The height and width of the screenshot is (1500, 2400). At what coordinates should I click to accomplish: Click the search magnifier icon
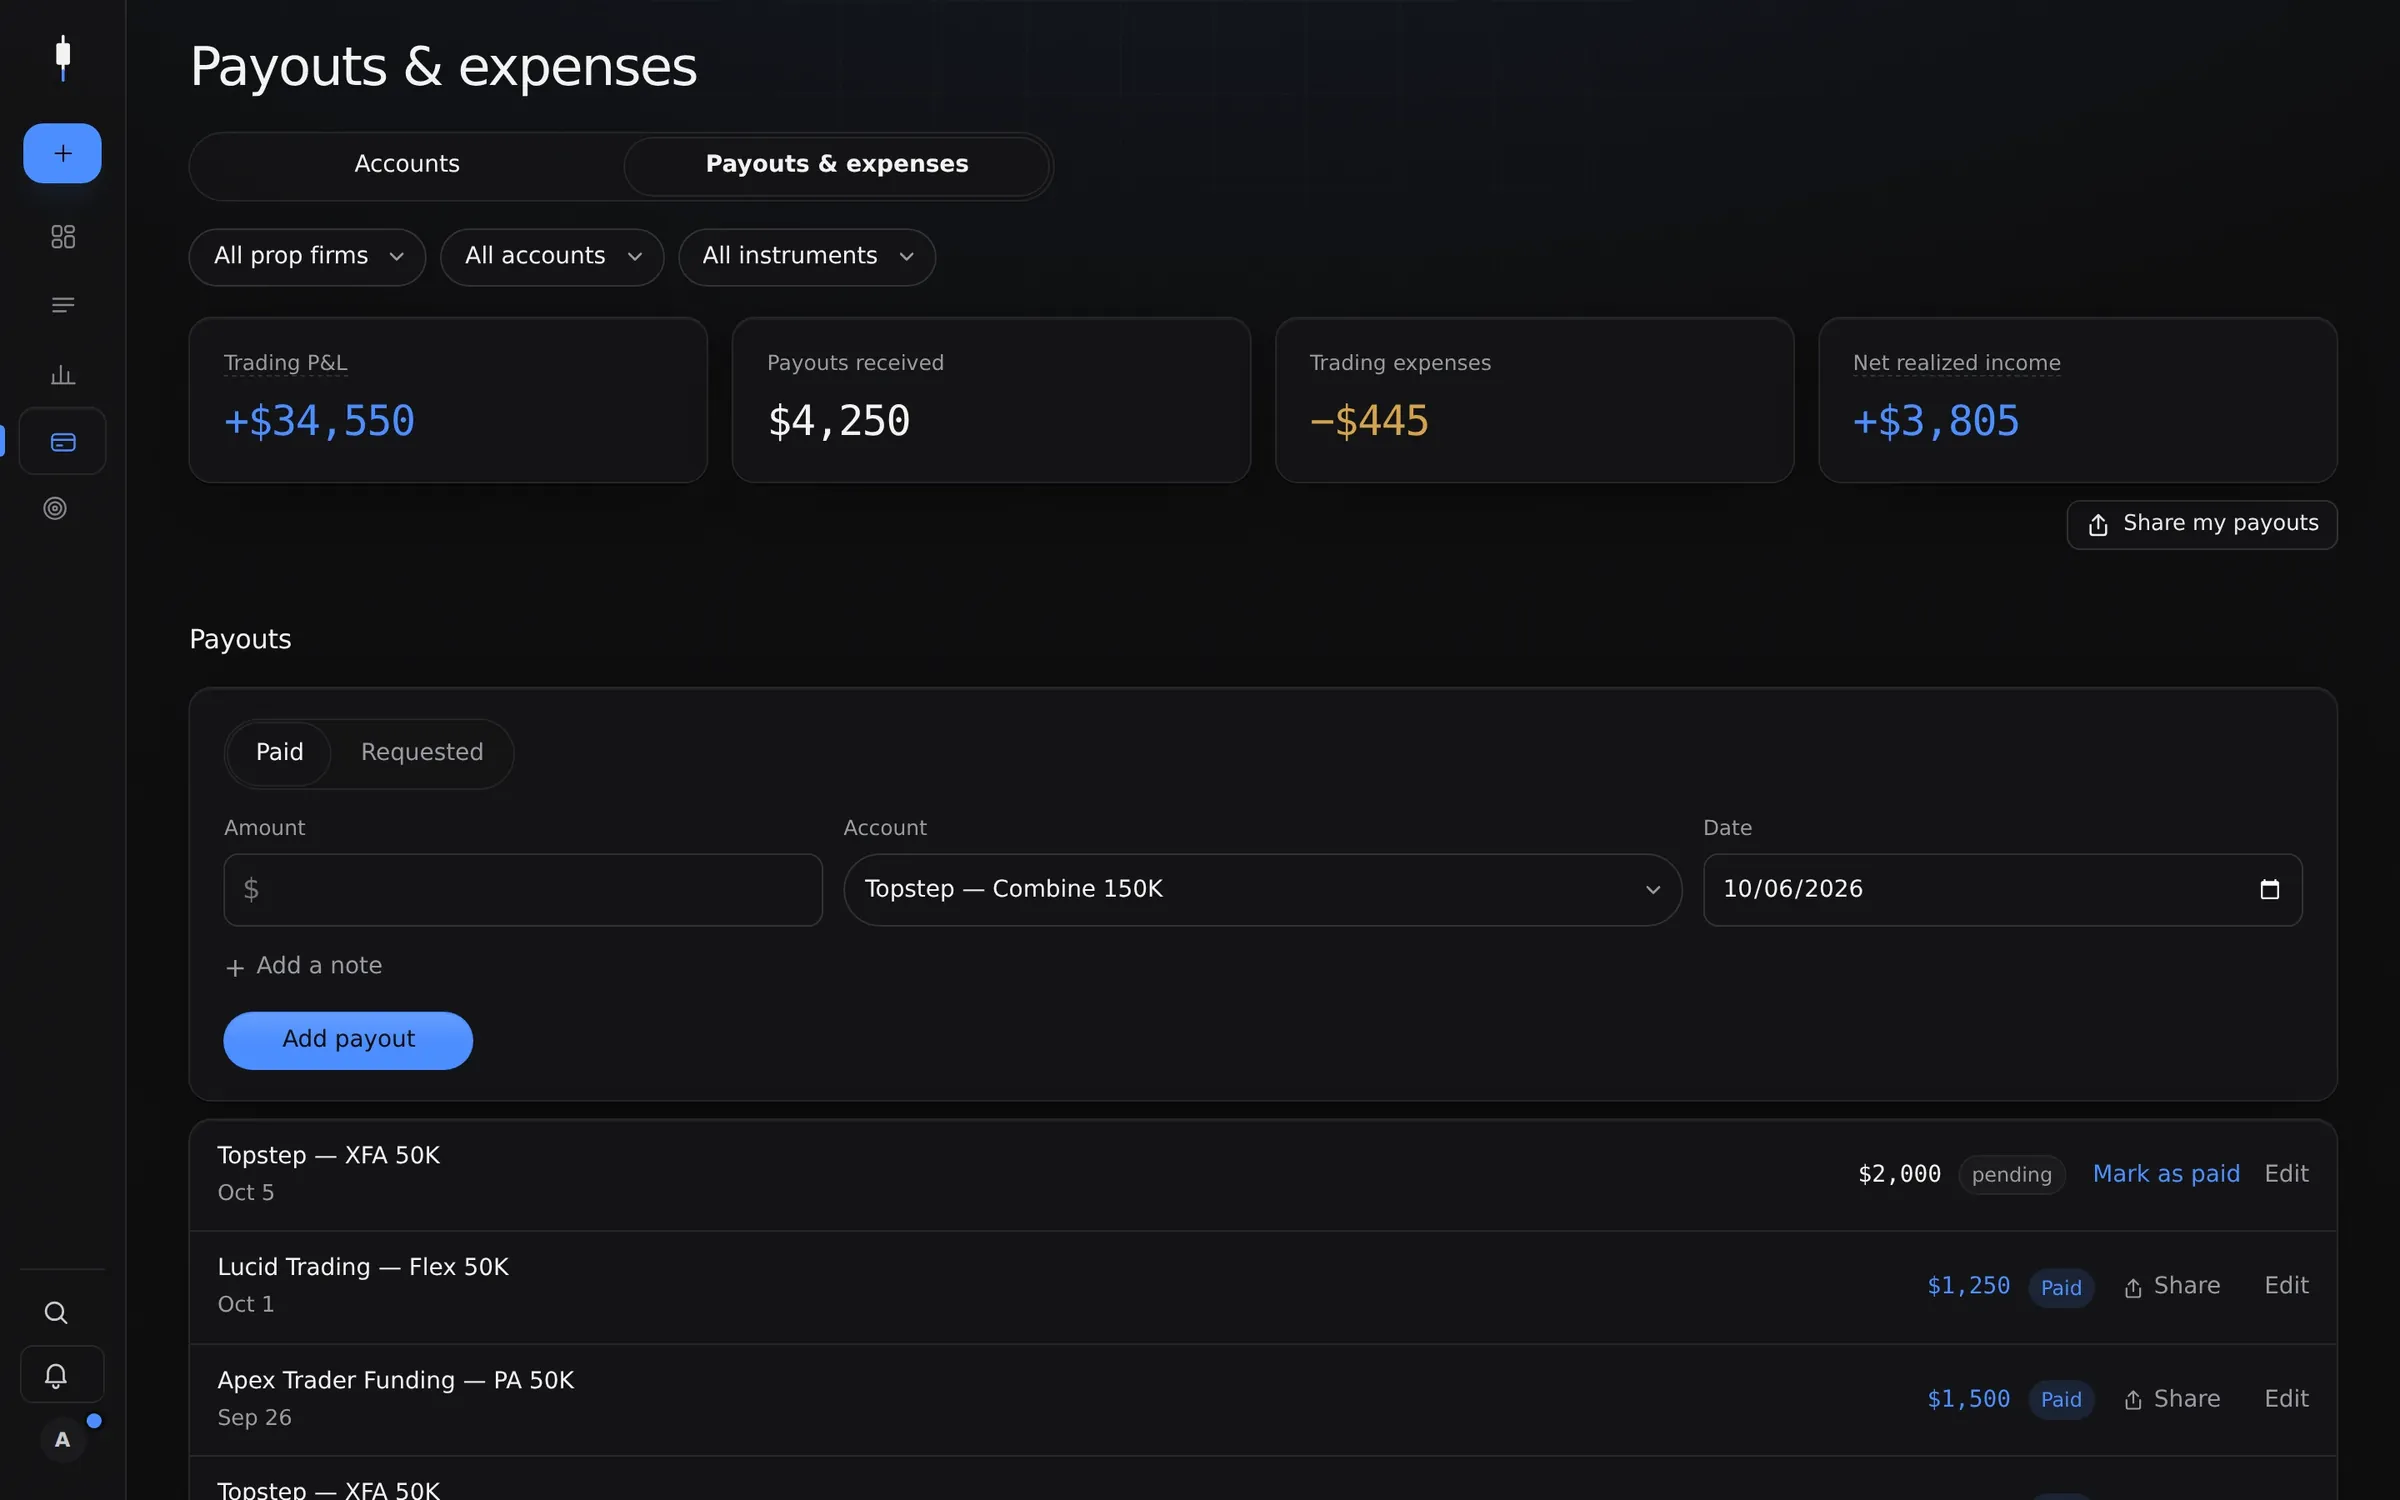click(x=56, y=1313)
